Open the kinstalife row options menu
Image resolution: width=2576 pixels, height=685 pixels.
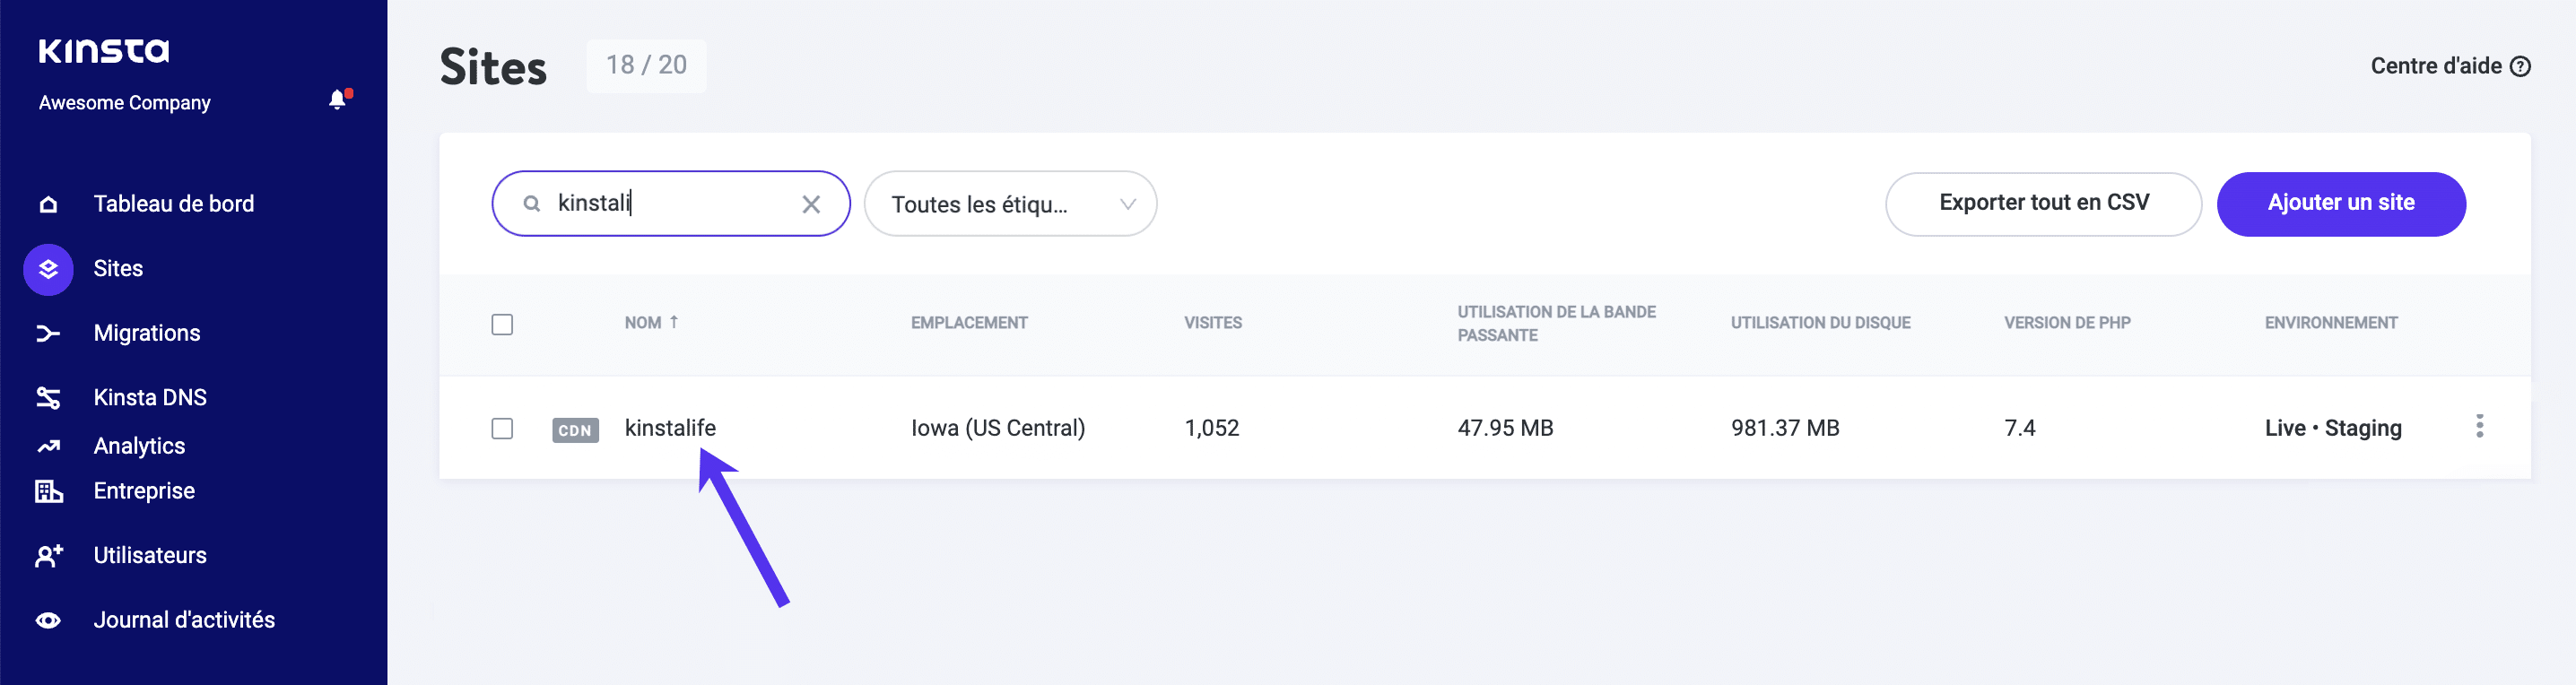point(2481,427)
